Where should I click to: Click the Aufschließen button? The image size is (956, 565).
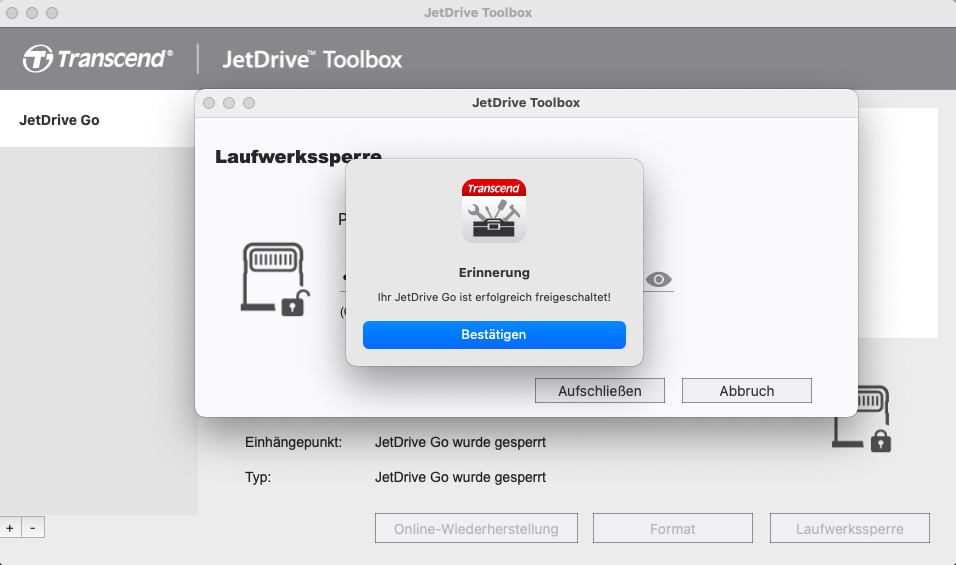(599, 391)
